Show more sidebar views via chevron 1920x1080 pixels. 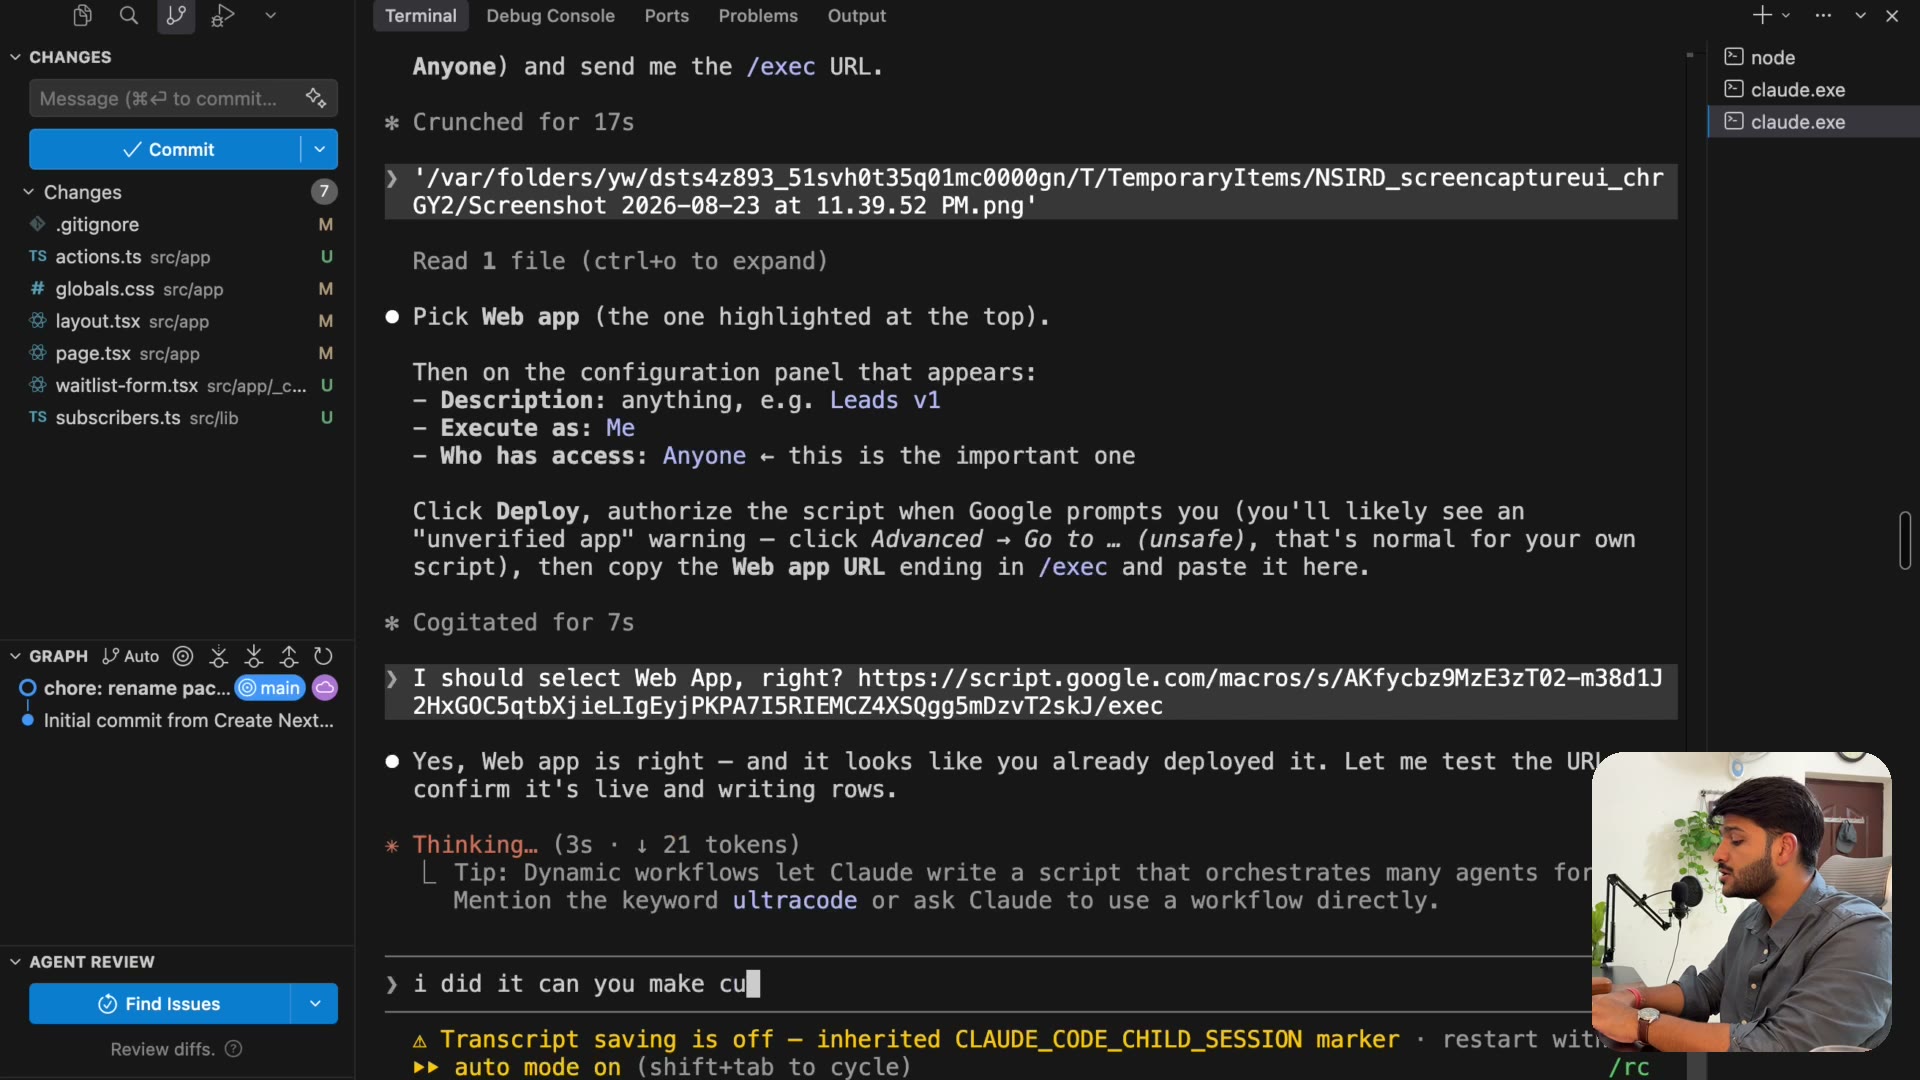[270, 15]
